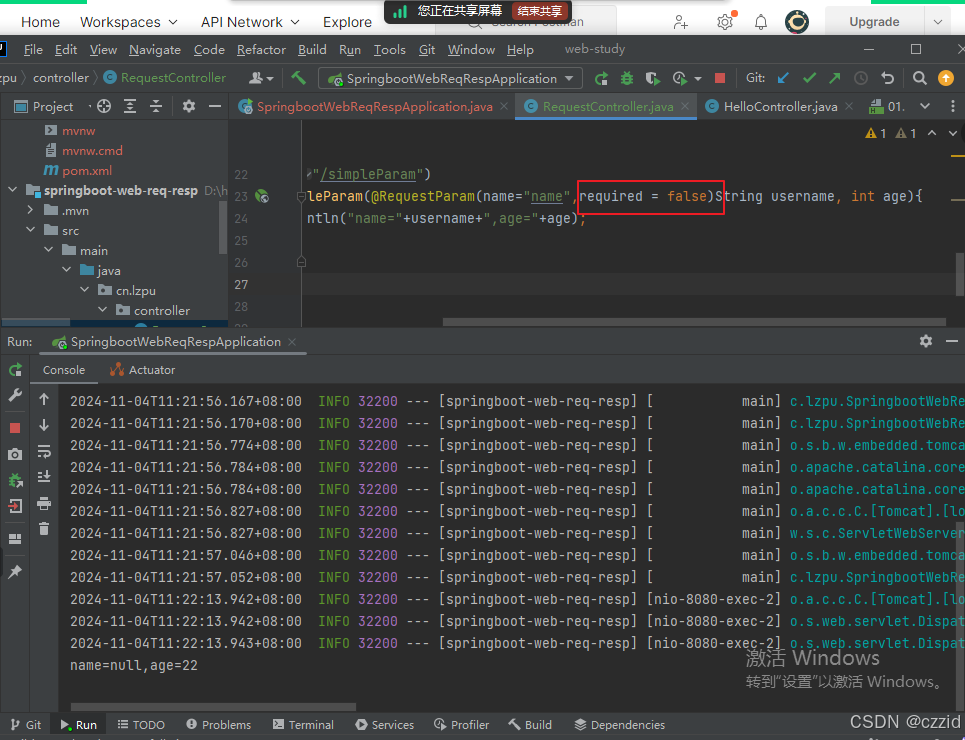Show hidden editor tabs dropdown
965x740 pixels.
[924, 107]
